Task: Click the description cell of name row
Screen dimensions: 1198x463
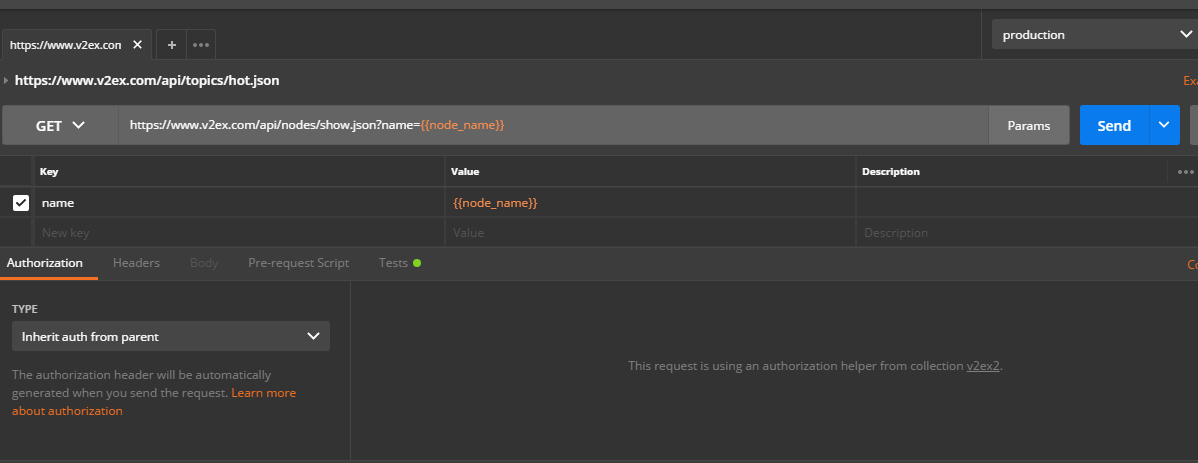Action: point(1027,202)
